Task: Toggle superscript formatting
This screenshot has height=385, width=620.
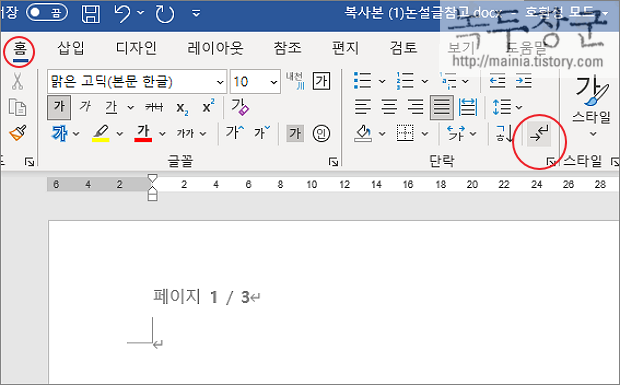Action: [x=208, y=106]
